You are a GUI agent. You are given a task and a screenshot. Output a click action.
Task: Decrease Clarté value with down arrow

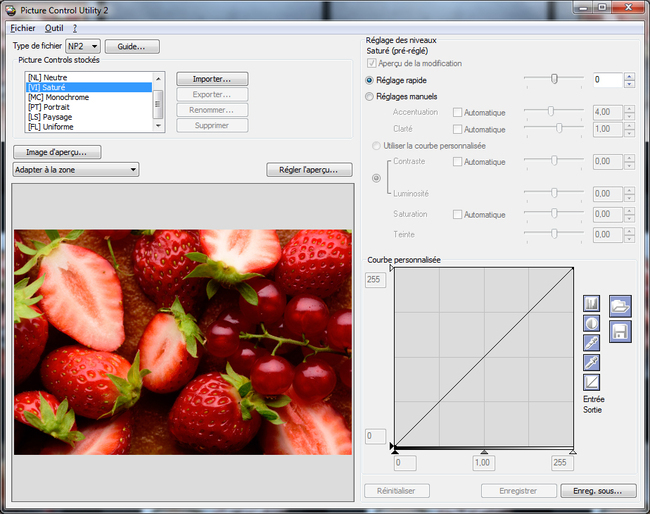pyautogui.click(x=629, y=133)
